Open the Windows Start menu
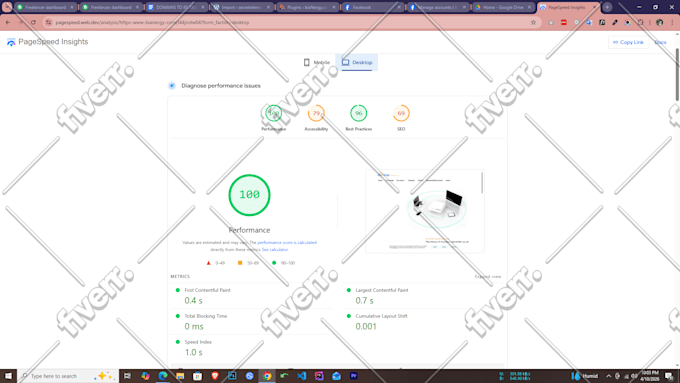This screenshot has width=680, height=383. (8, 376)
